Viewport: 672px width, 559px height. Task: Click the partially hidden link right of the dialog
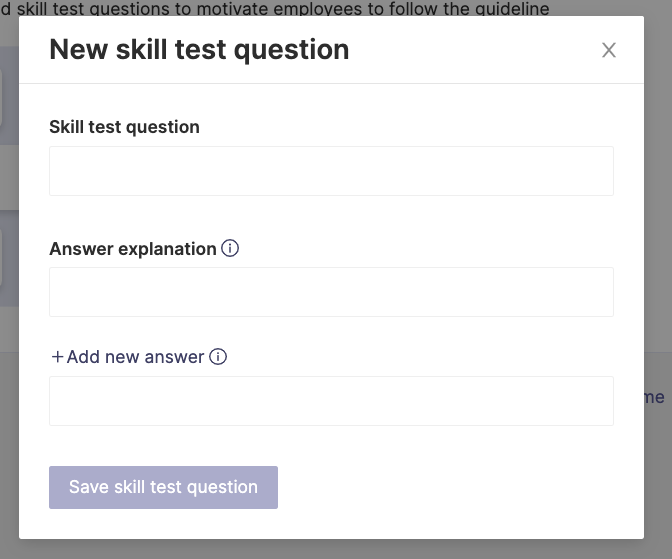(654, 397)
